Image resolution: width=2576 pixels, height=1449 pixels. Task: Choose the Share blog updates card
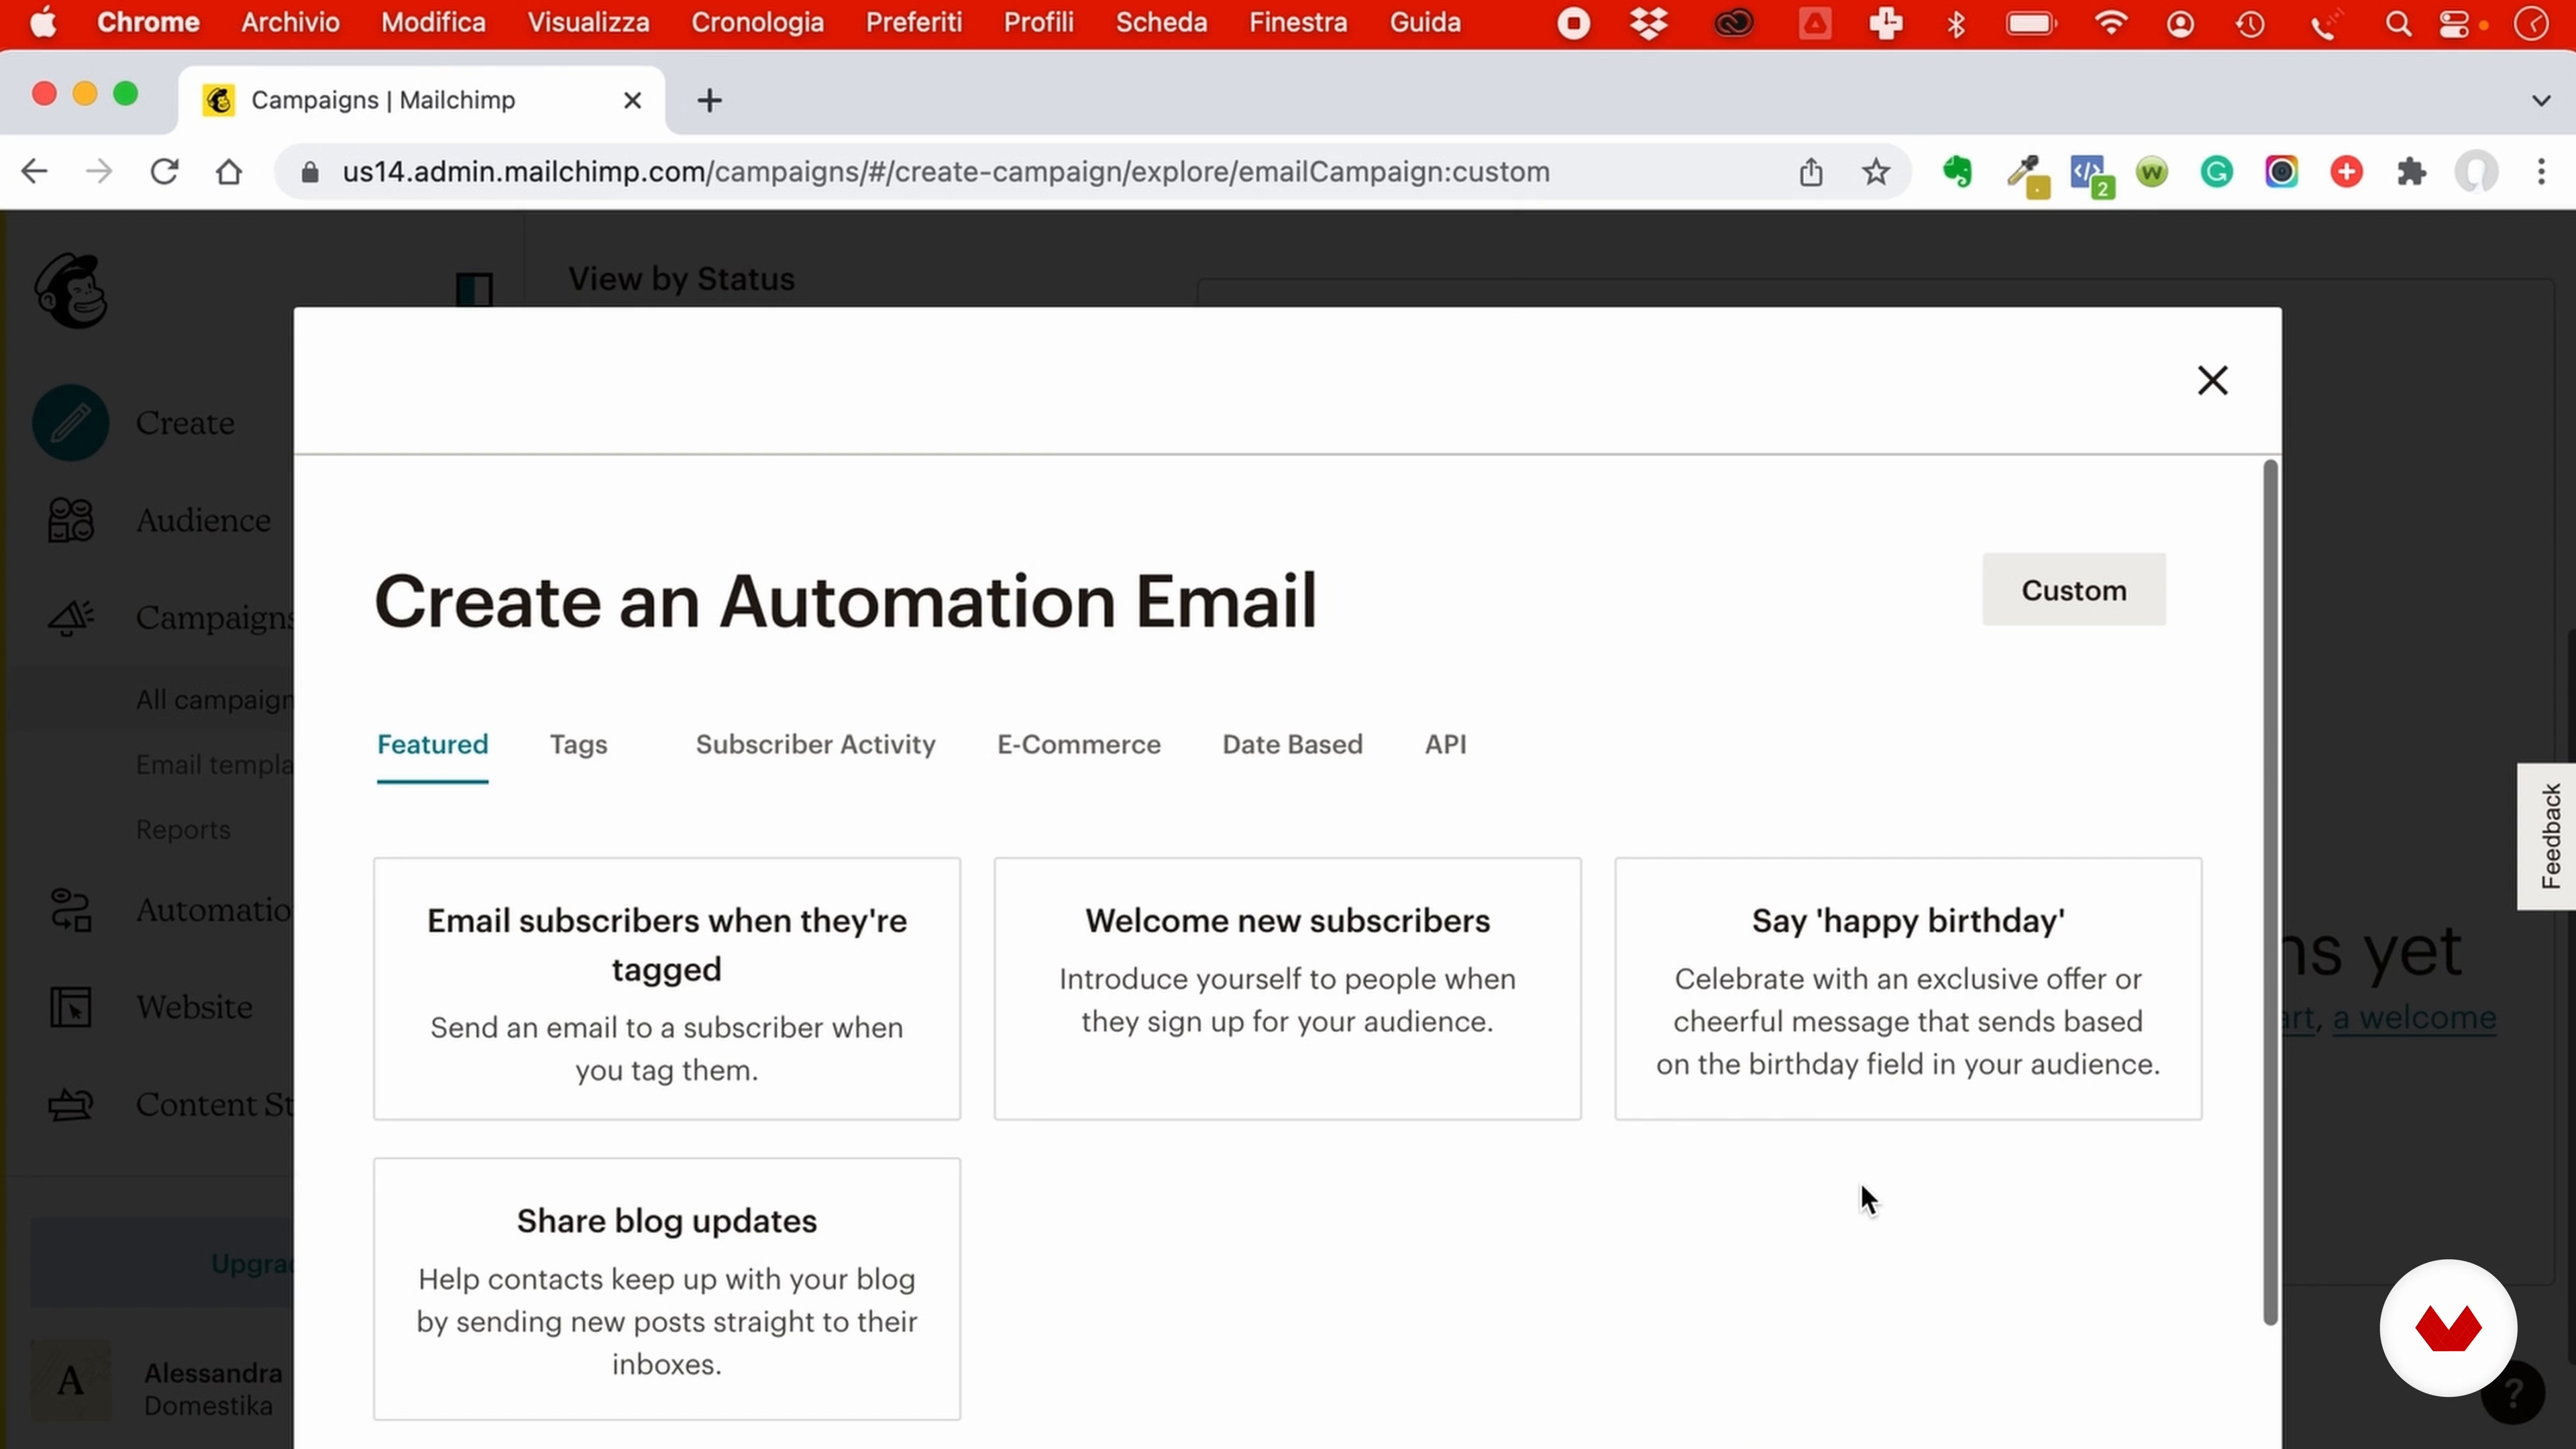point(667,1289)
